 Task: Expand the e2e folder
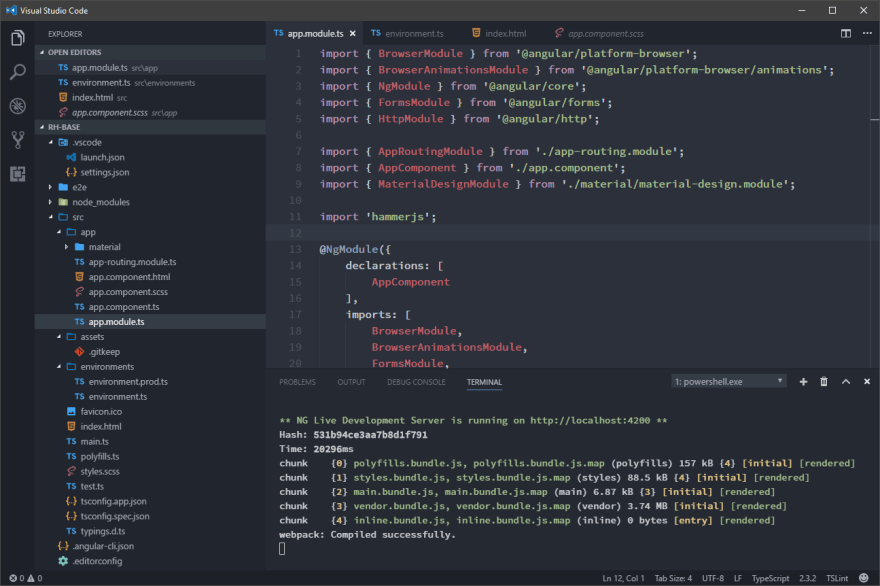[x=51, y=187]
